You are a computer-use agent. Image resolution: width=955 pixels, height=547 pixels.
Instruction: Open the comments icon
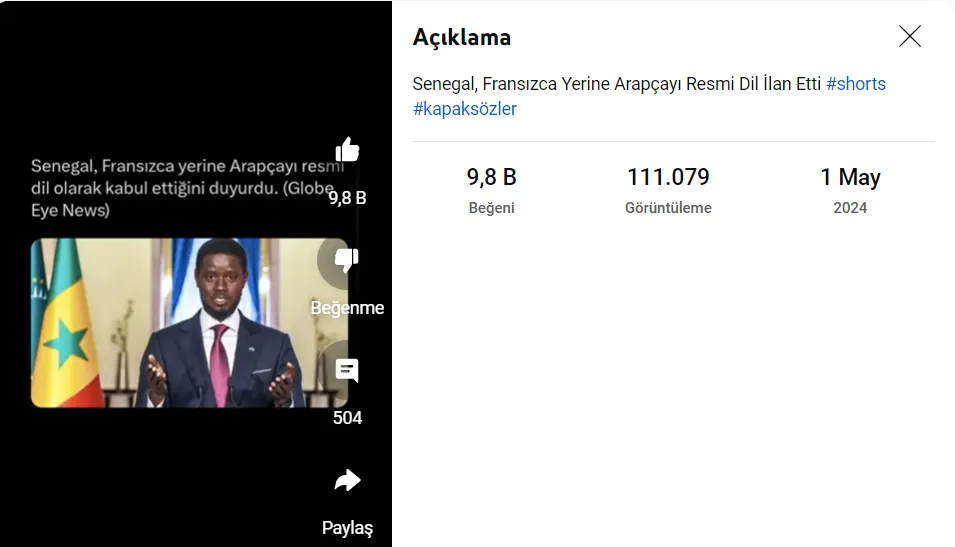click(x=347, y=370)
